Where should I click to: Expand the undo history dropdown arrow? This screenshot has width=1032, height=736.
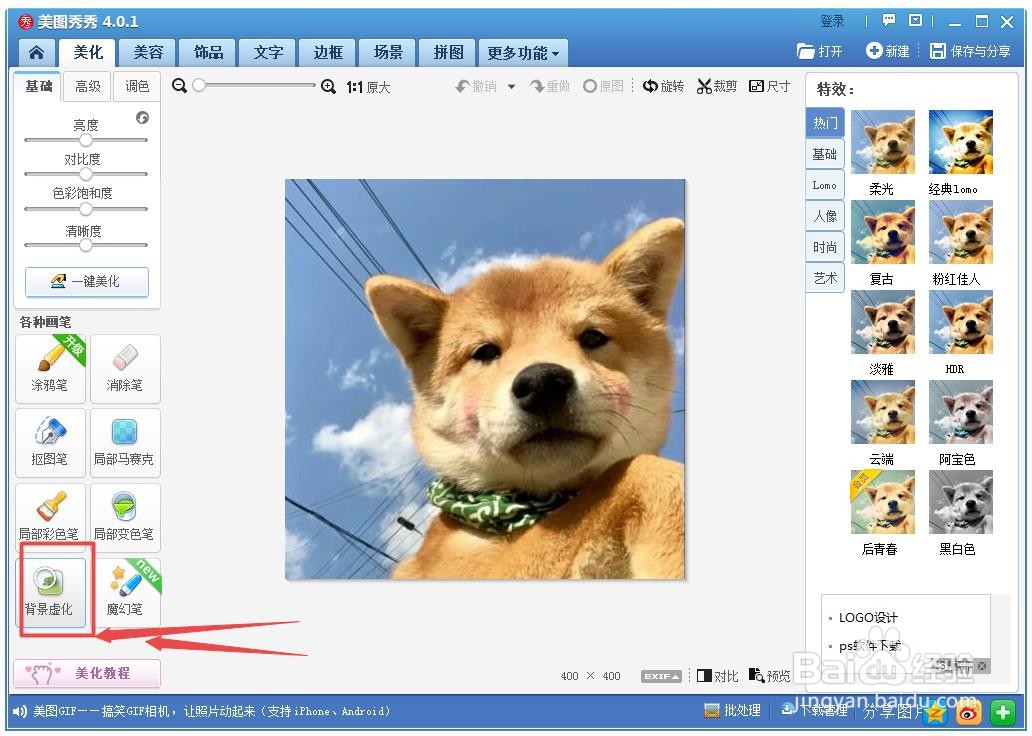[511, 87]
